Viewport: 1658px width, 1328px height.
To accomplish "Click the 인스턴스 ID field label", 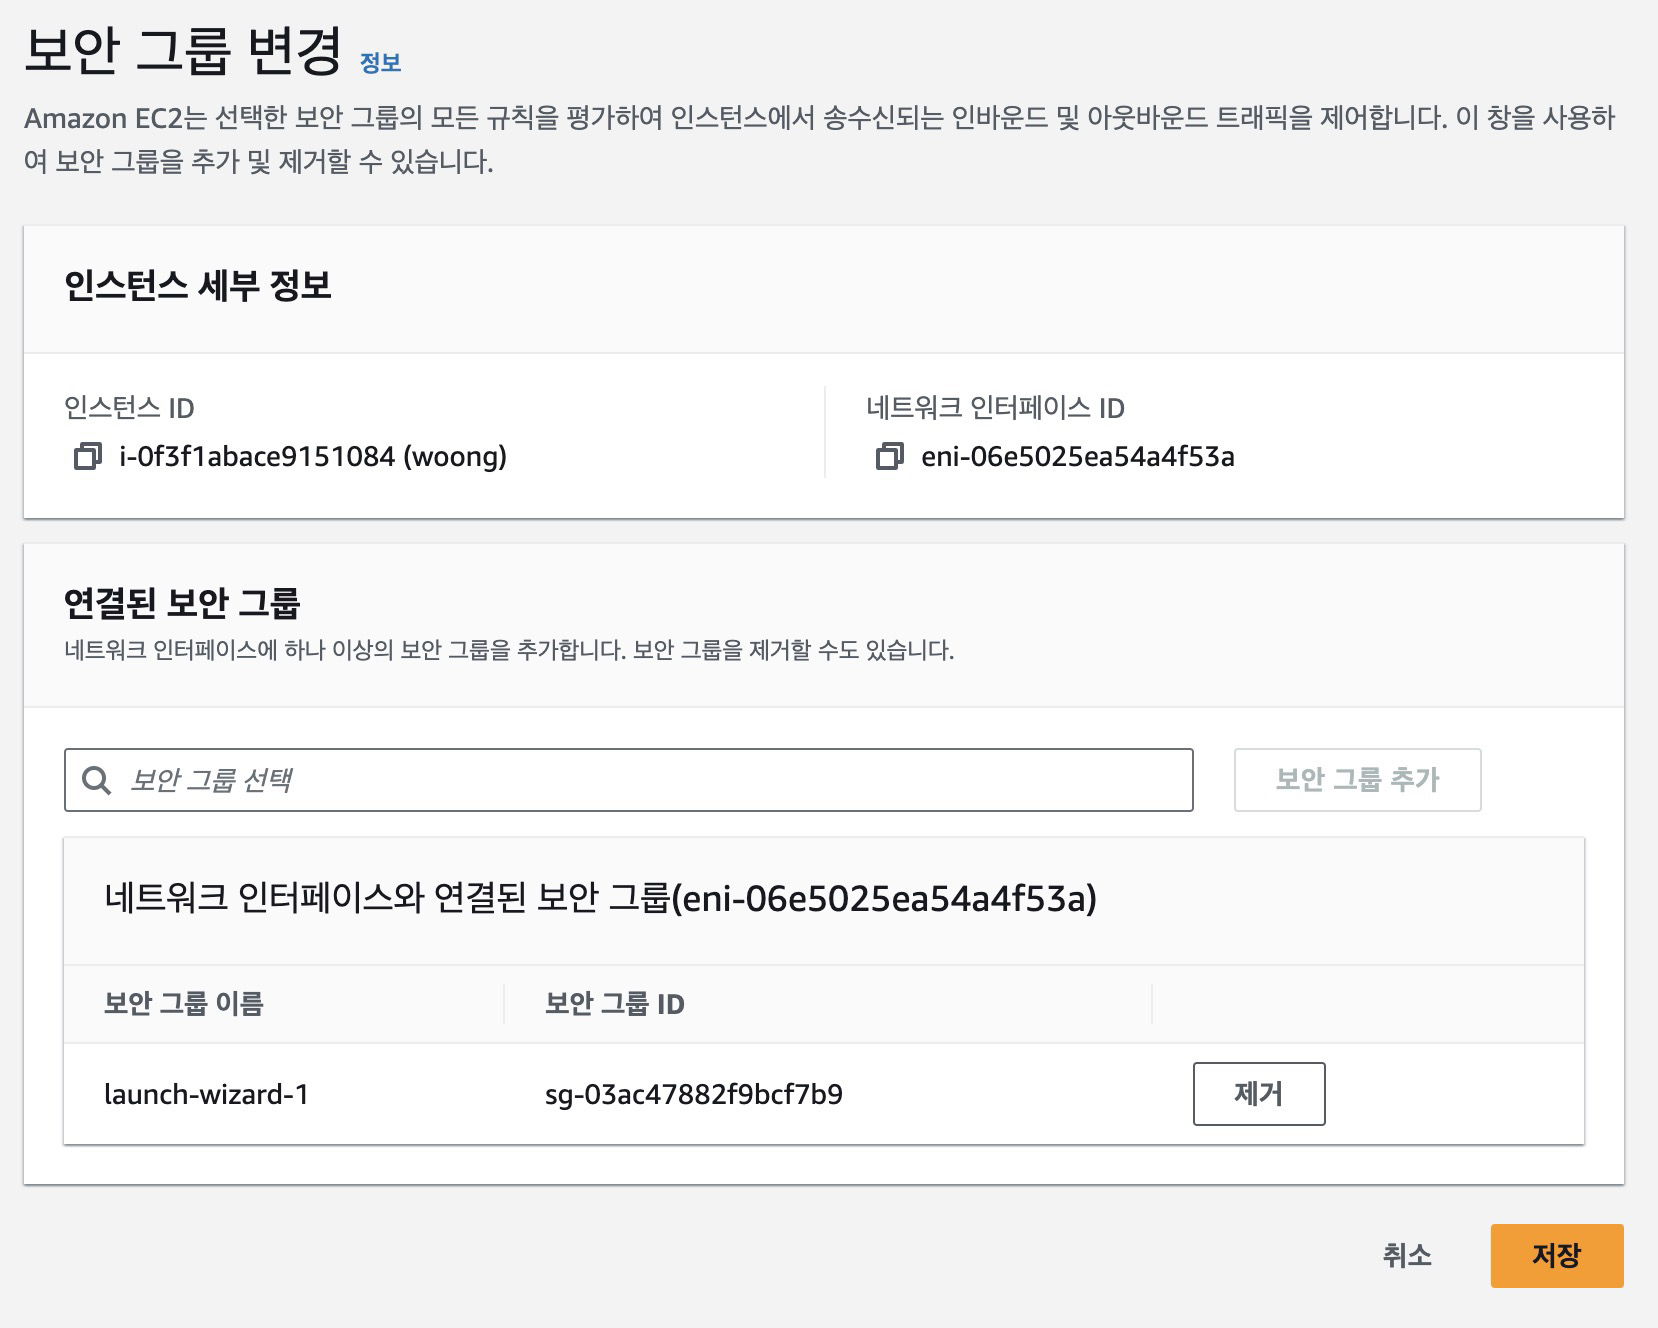I will pos(129,408).
